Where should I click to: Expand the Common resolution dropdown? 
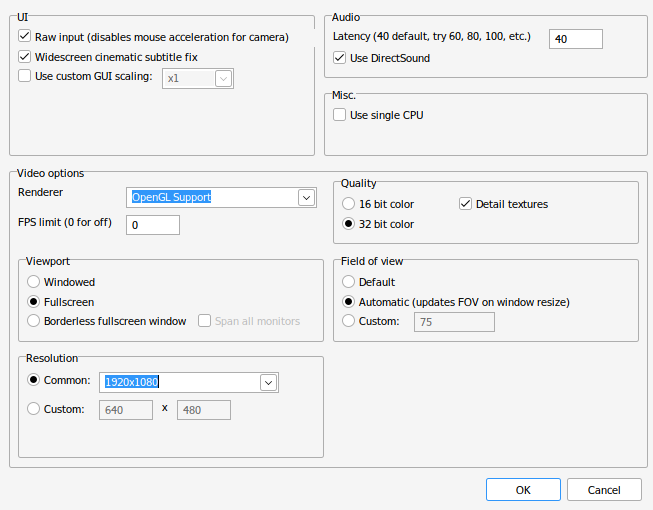(269, 382)
